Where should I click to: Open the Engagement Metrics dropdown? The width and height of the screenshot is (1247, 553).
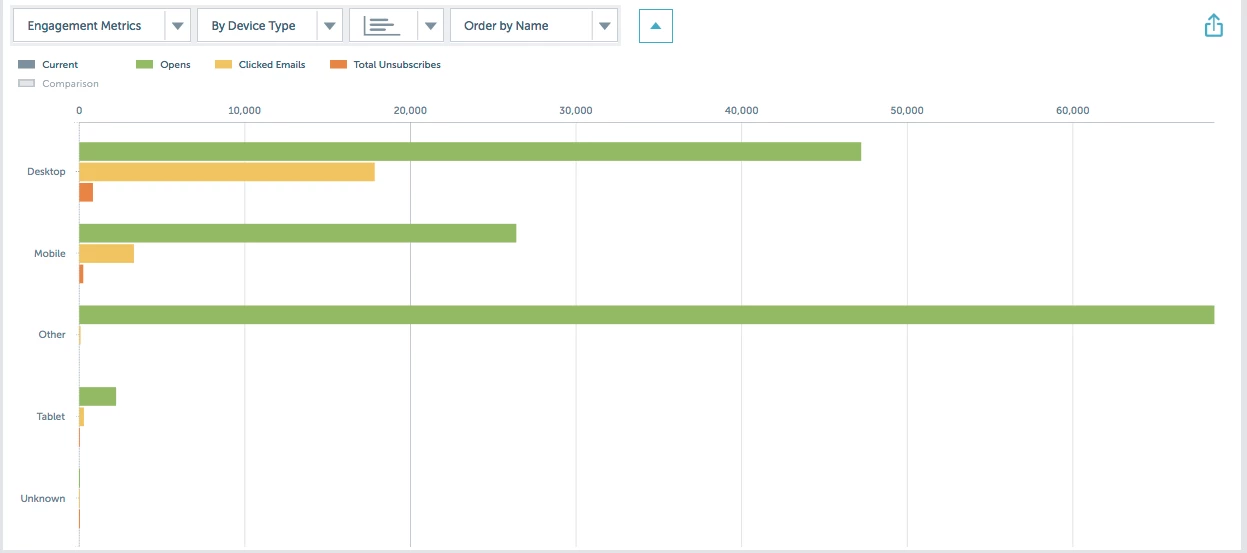coord(102,26)
